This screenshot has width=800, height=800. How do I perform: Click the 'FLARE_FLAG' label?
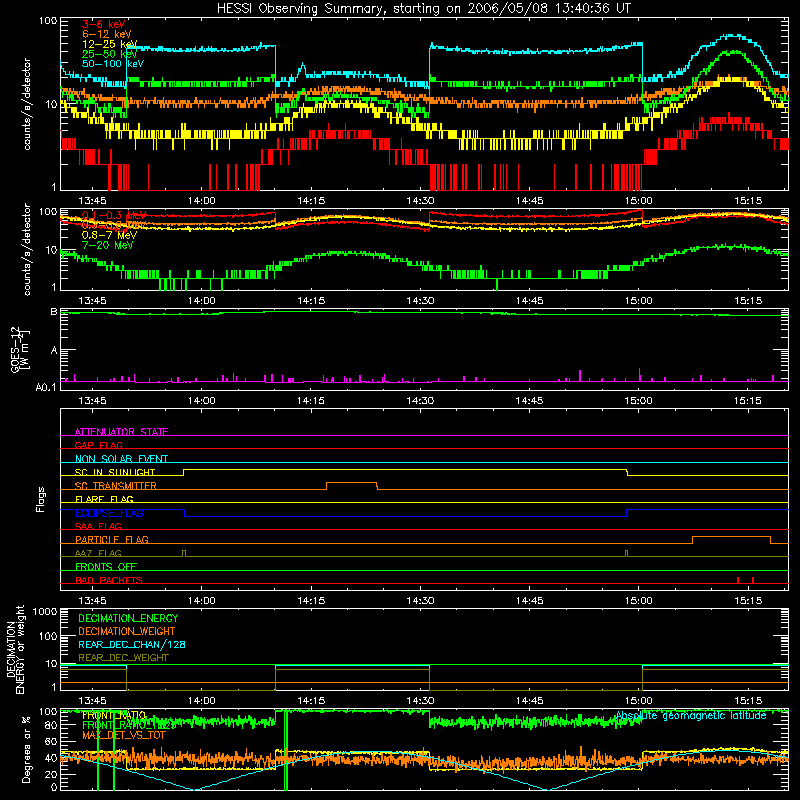click(104, 499)
